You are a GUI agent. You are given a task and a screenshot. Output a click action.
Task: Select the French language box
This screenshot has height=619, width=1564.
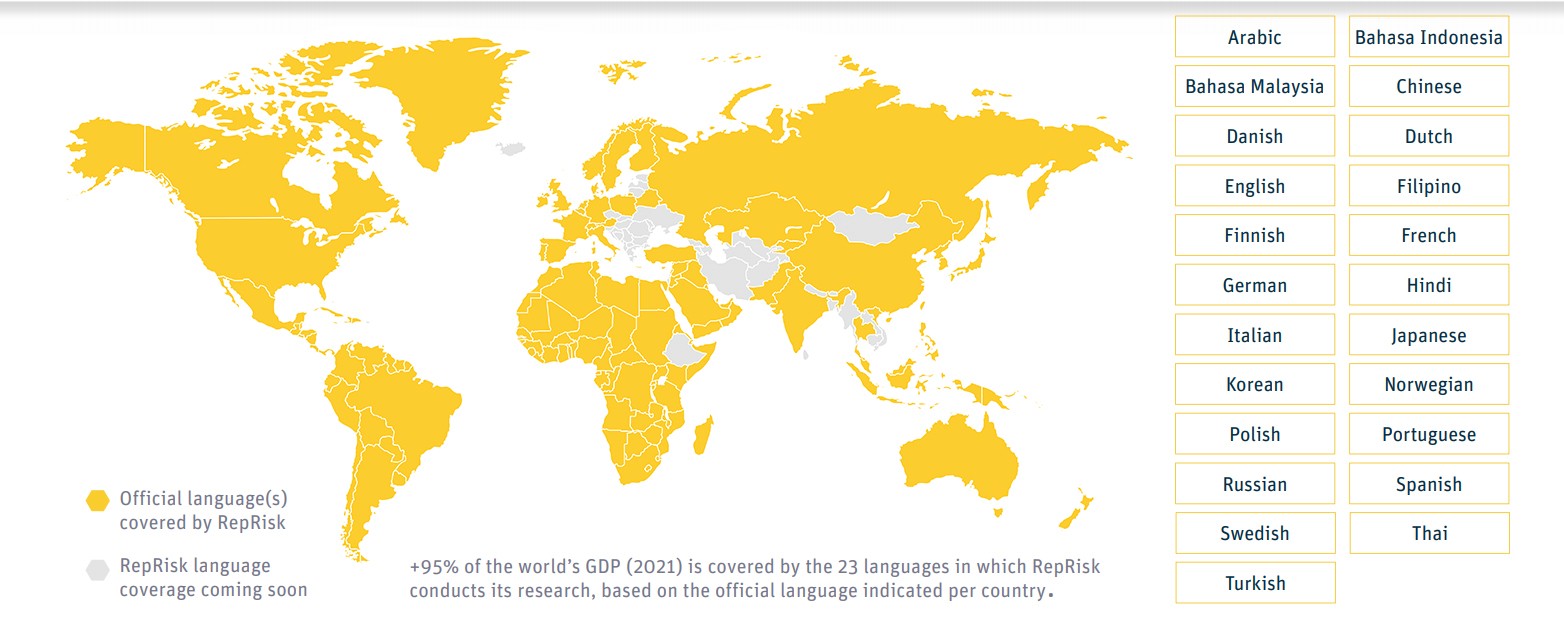[x=1428, y=236]
